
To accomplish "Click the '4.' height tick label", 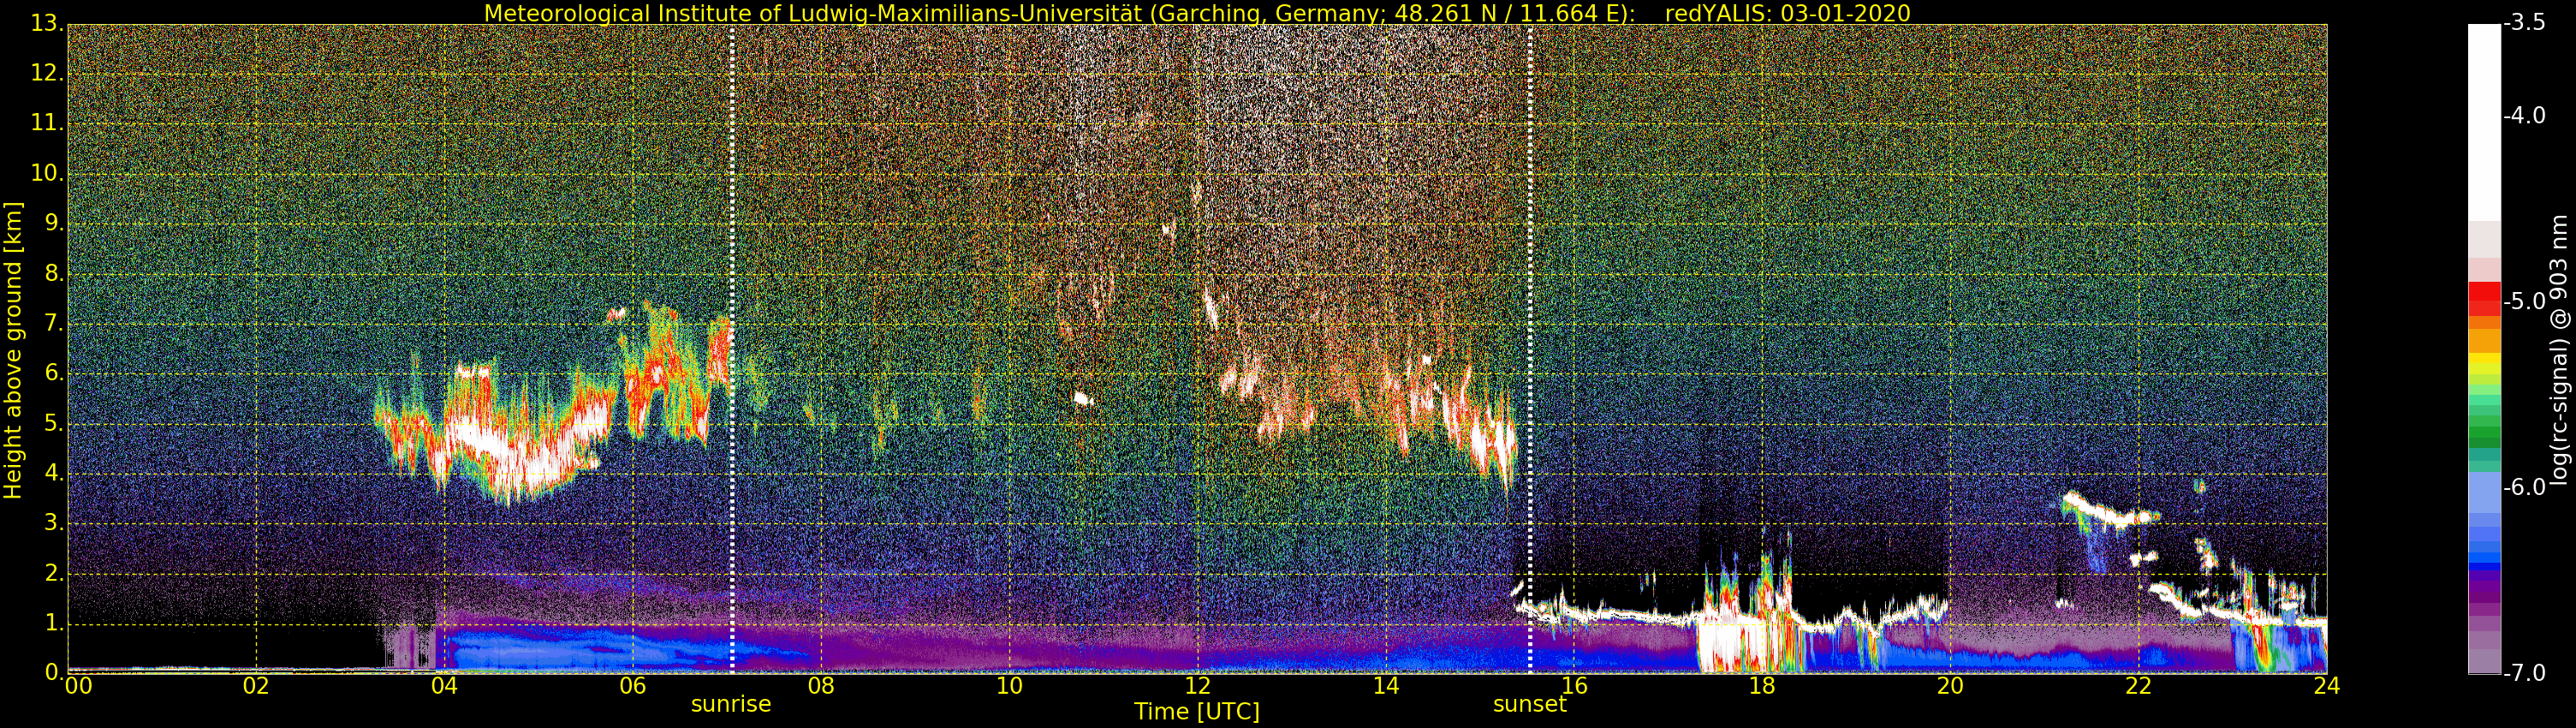I will [x=54, y=473].
